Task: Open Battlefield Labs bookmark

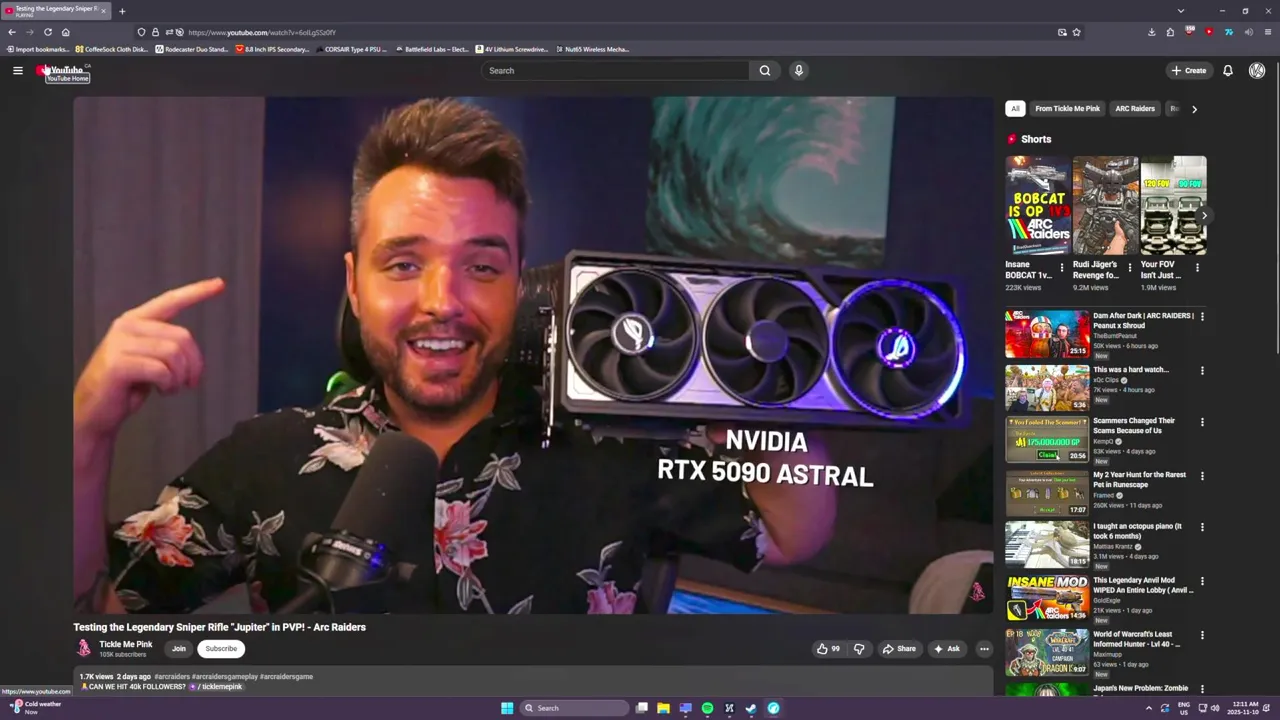Action: (432, 49)
